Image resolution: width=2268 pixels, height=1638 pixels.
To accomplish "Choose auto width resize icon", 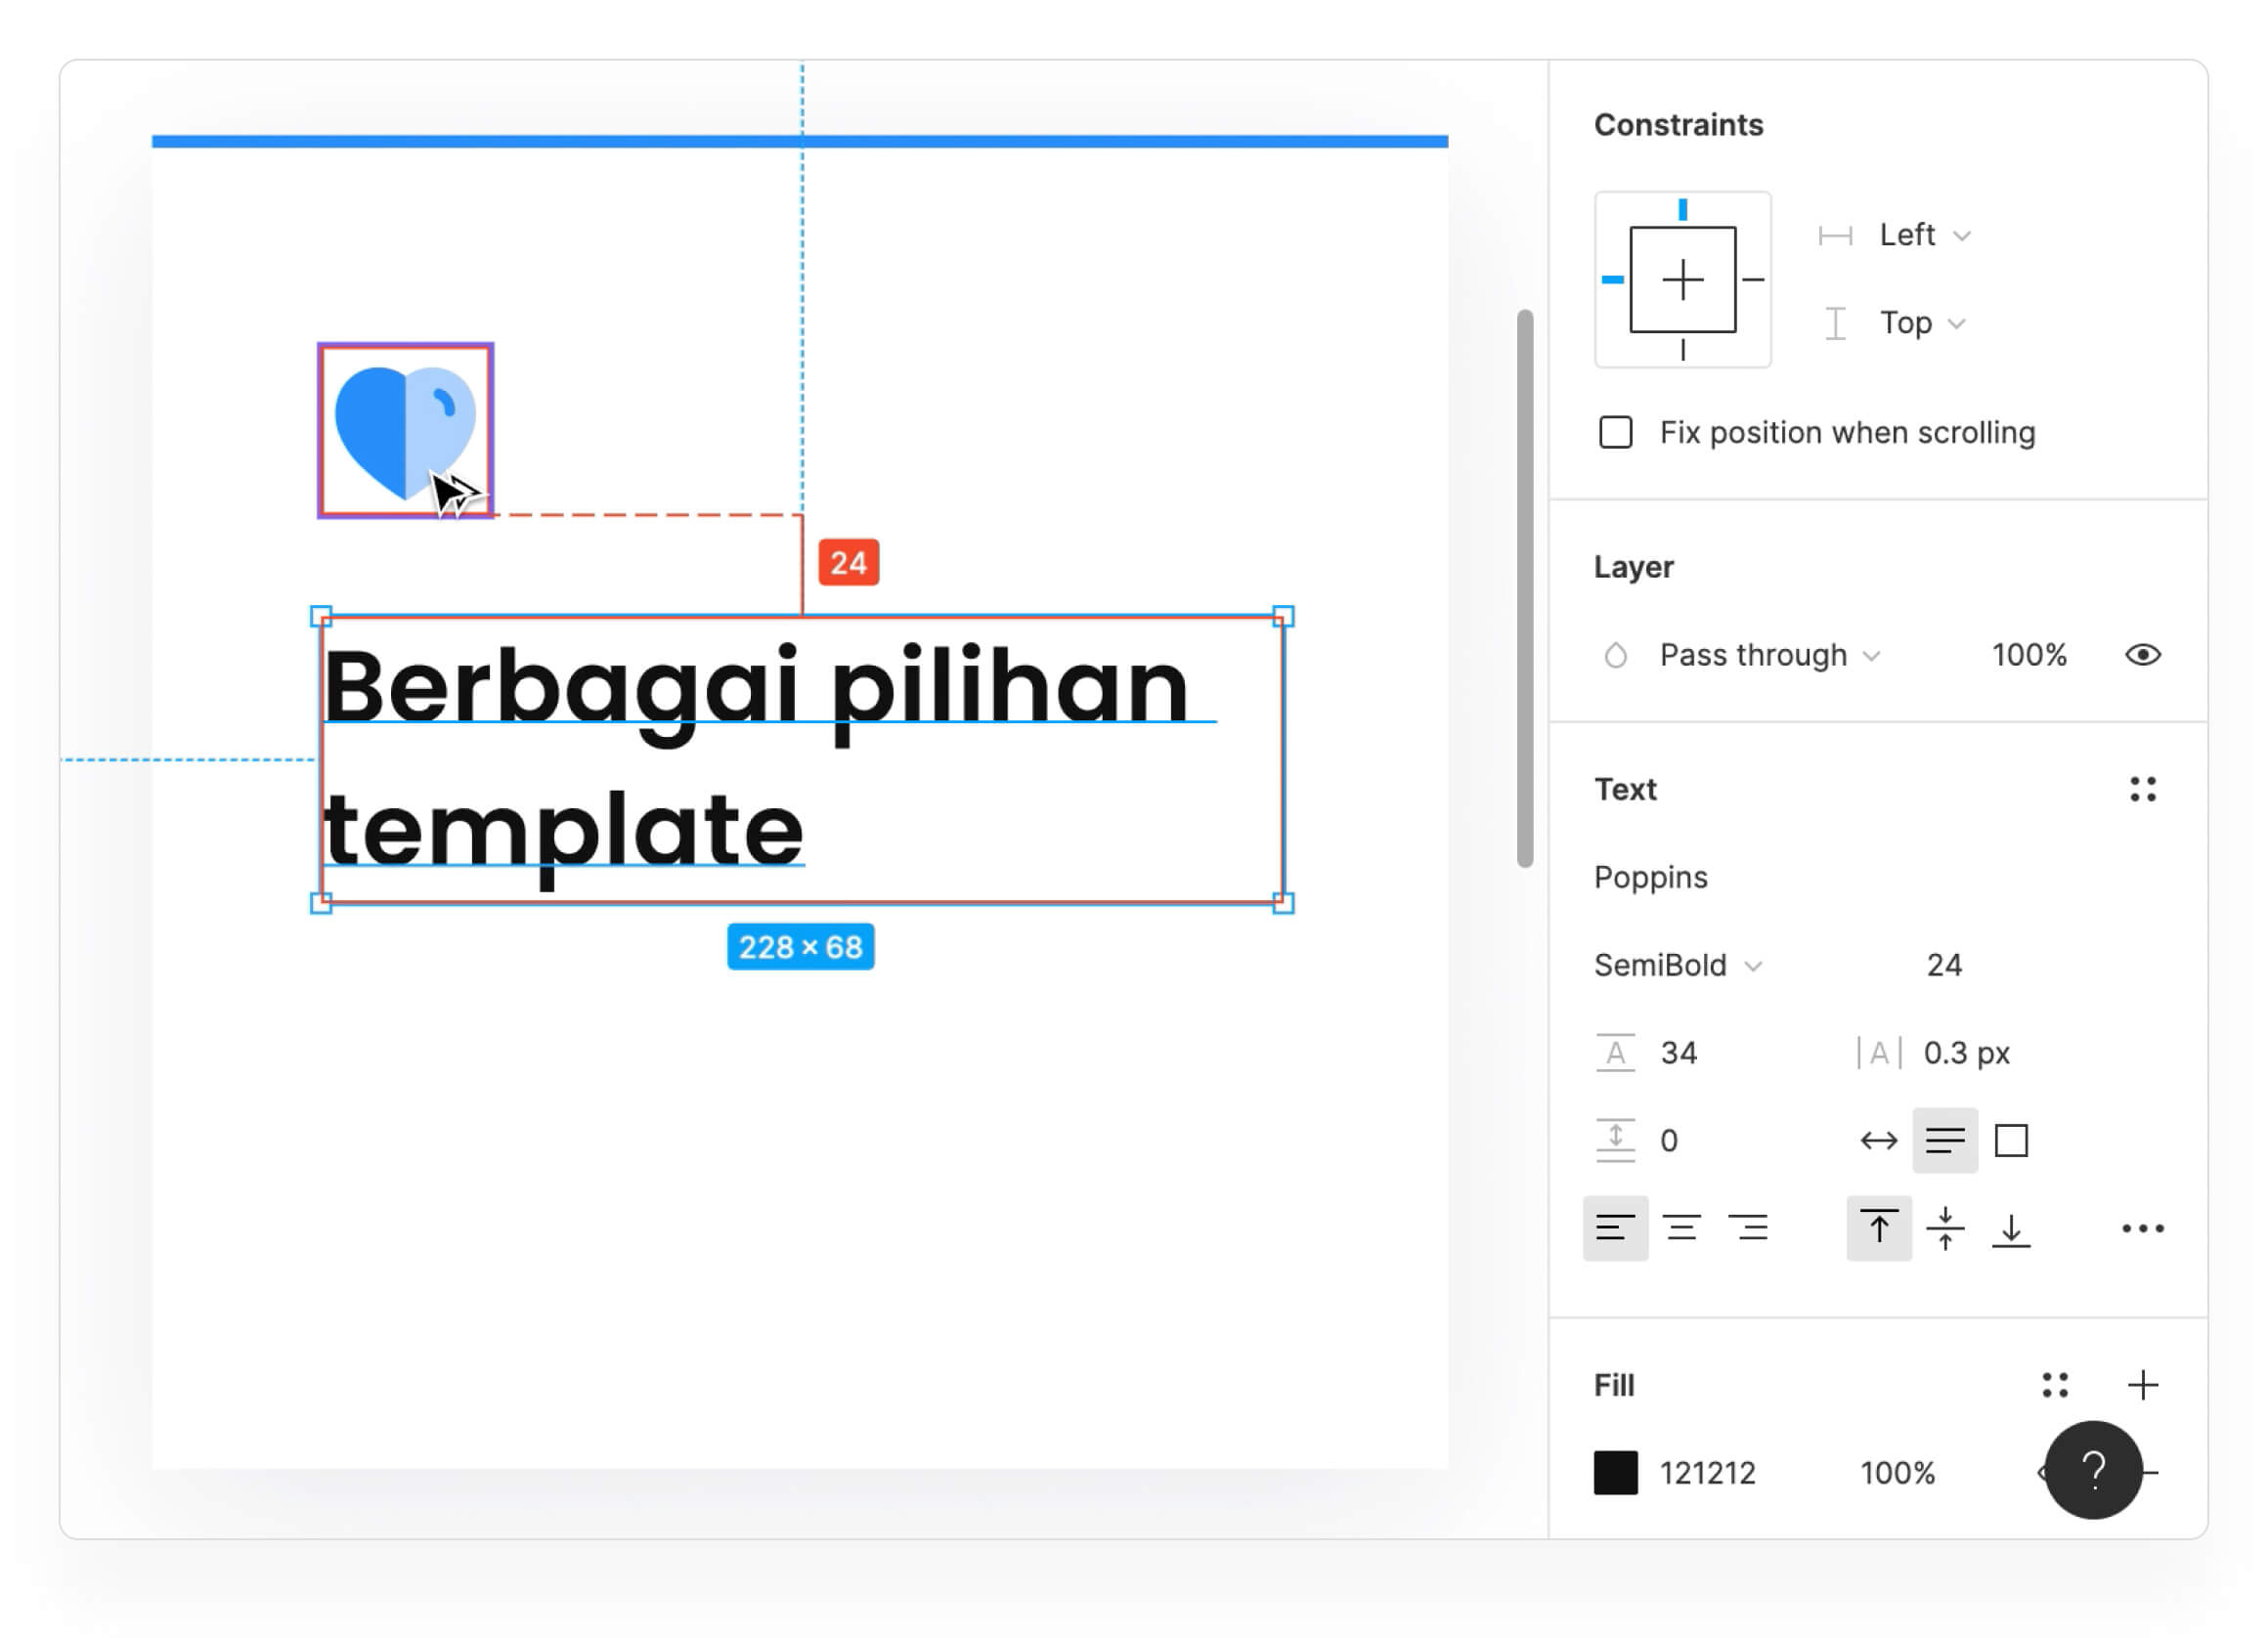I will point(1878,1140).
